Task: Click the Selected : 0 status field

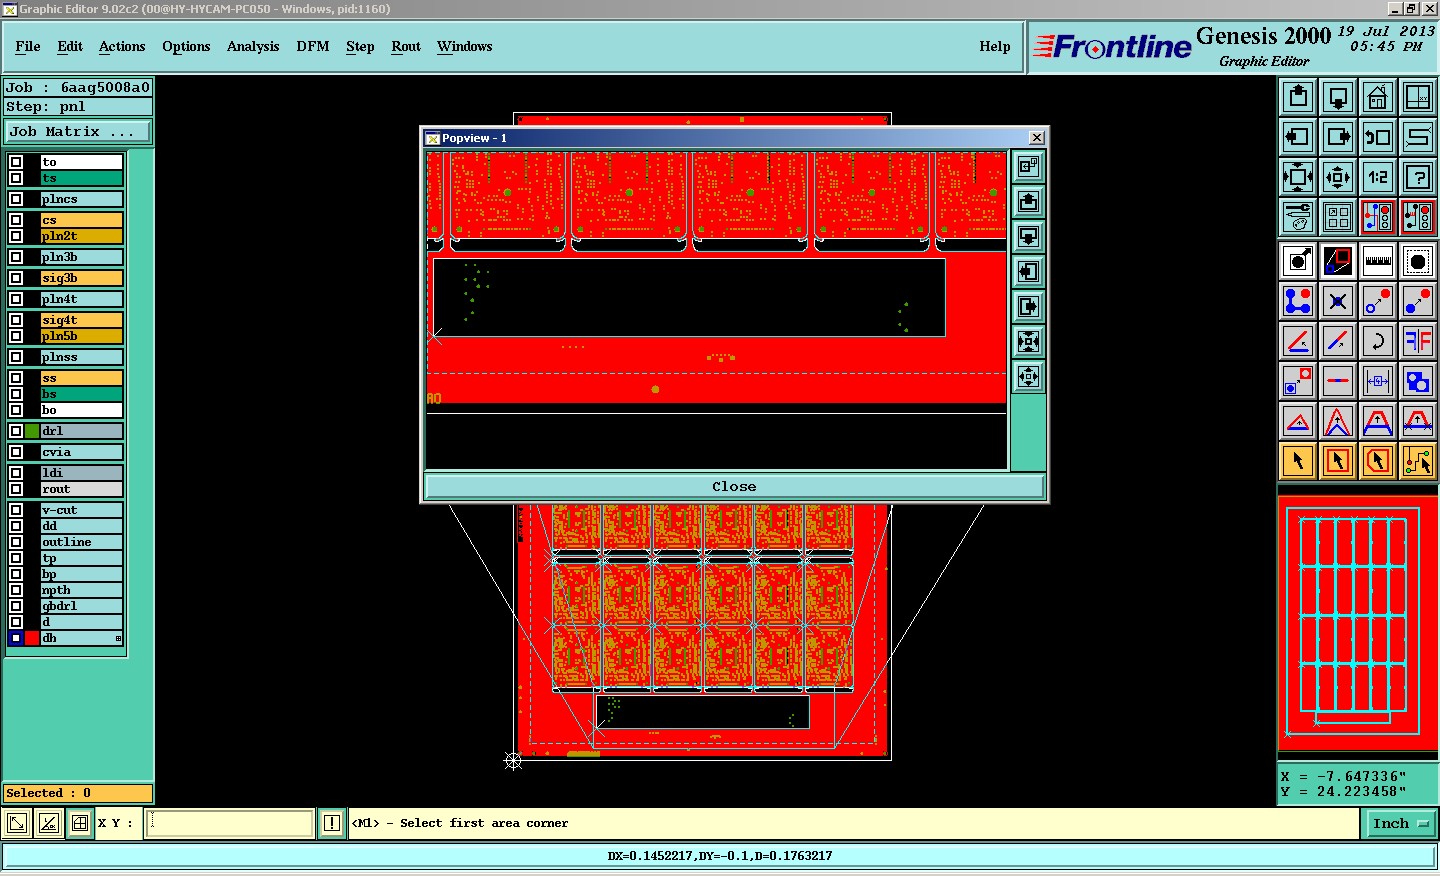Action: point(78,793)
